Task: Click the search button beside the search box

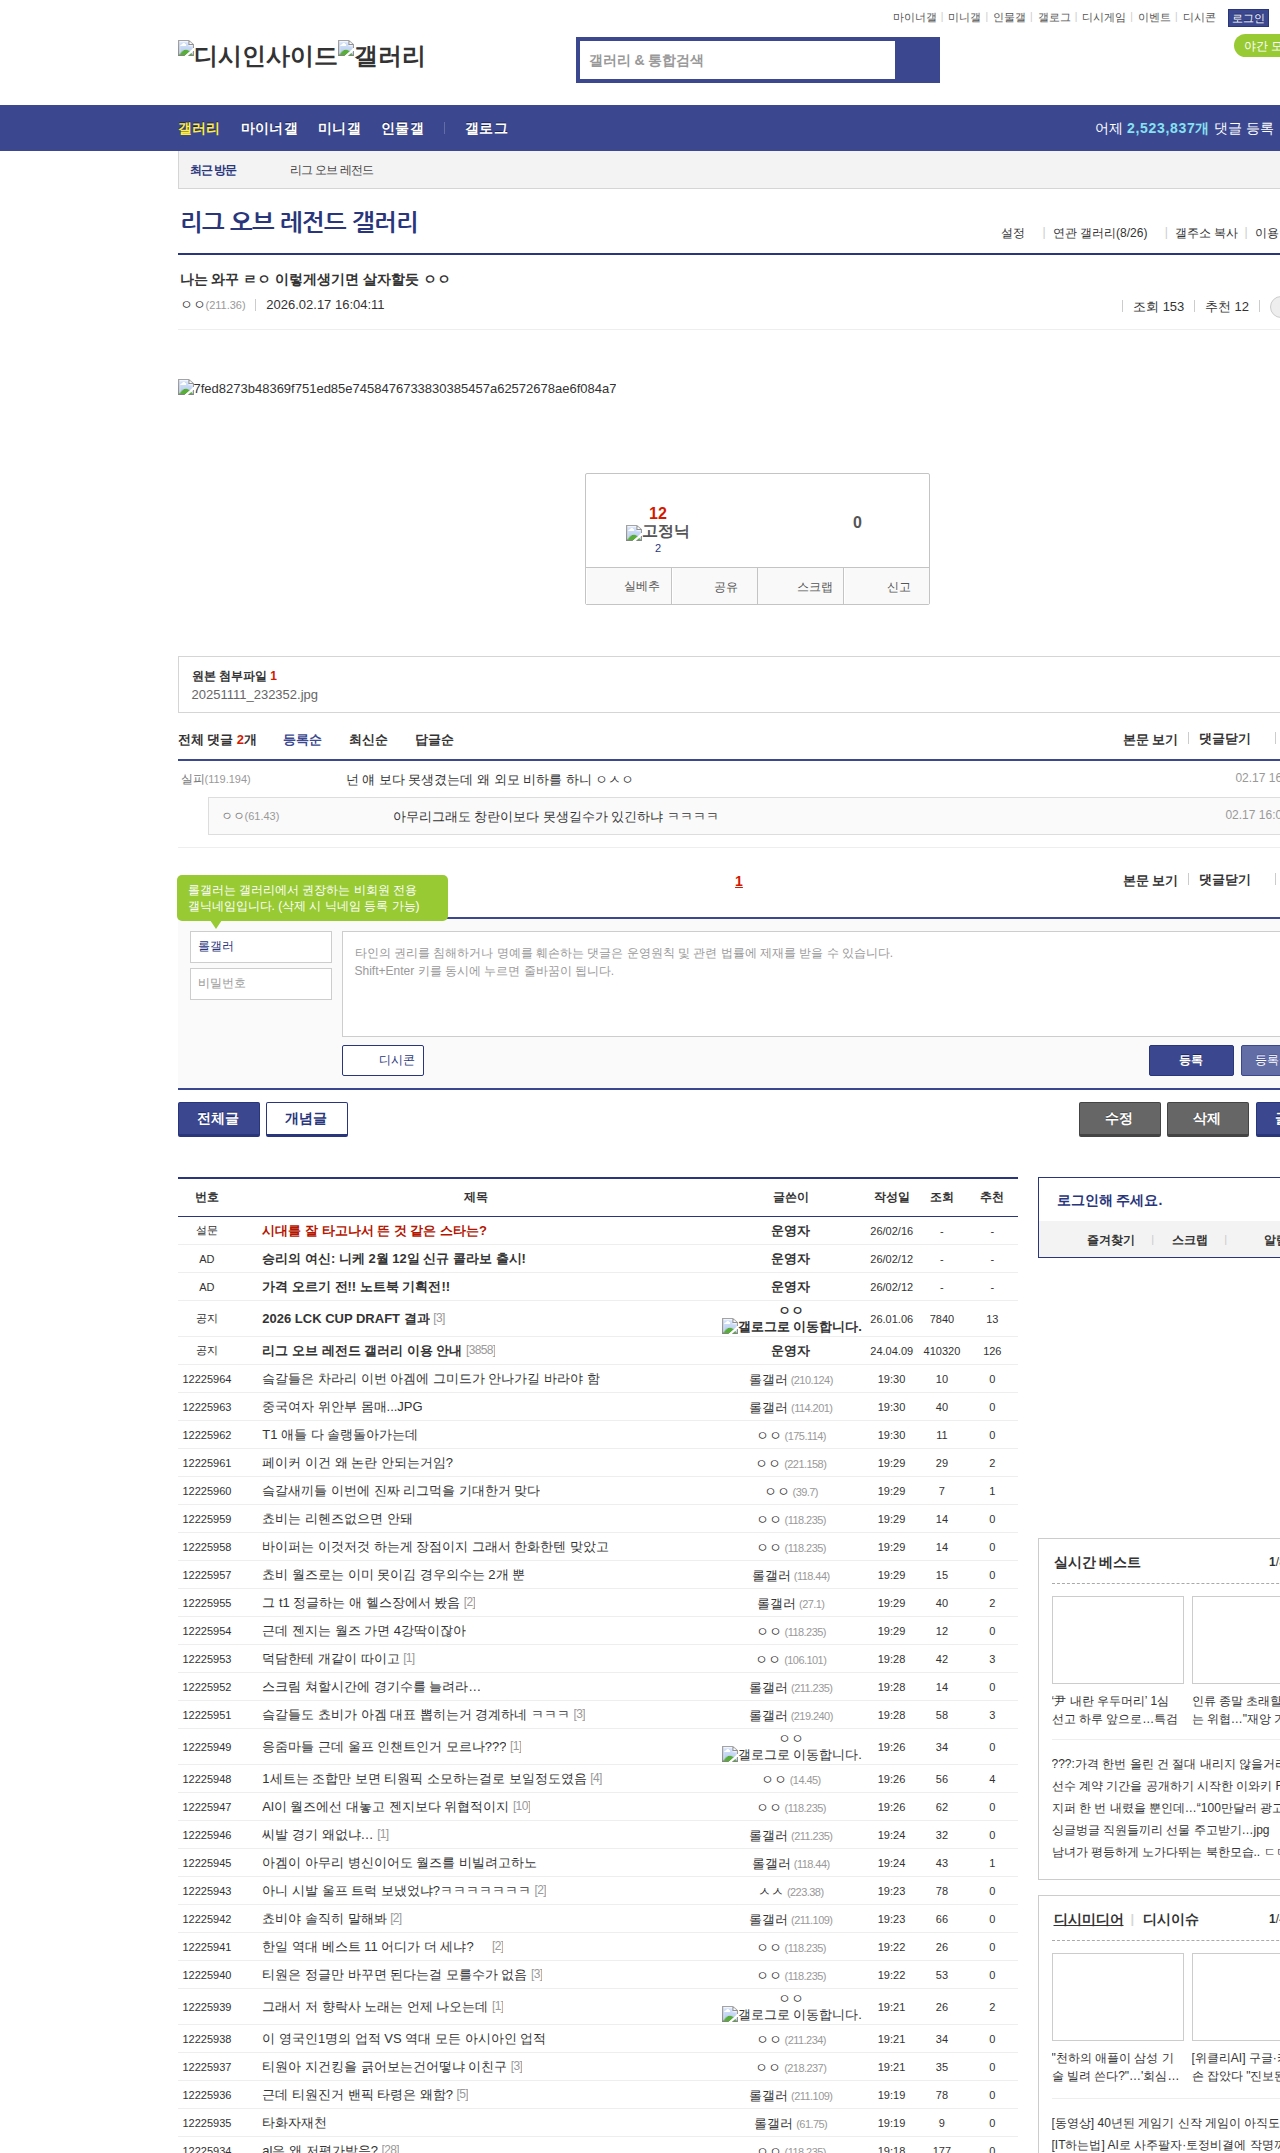Action: (x=917, y=60)
